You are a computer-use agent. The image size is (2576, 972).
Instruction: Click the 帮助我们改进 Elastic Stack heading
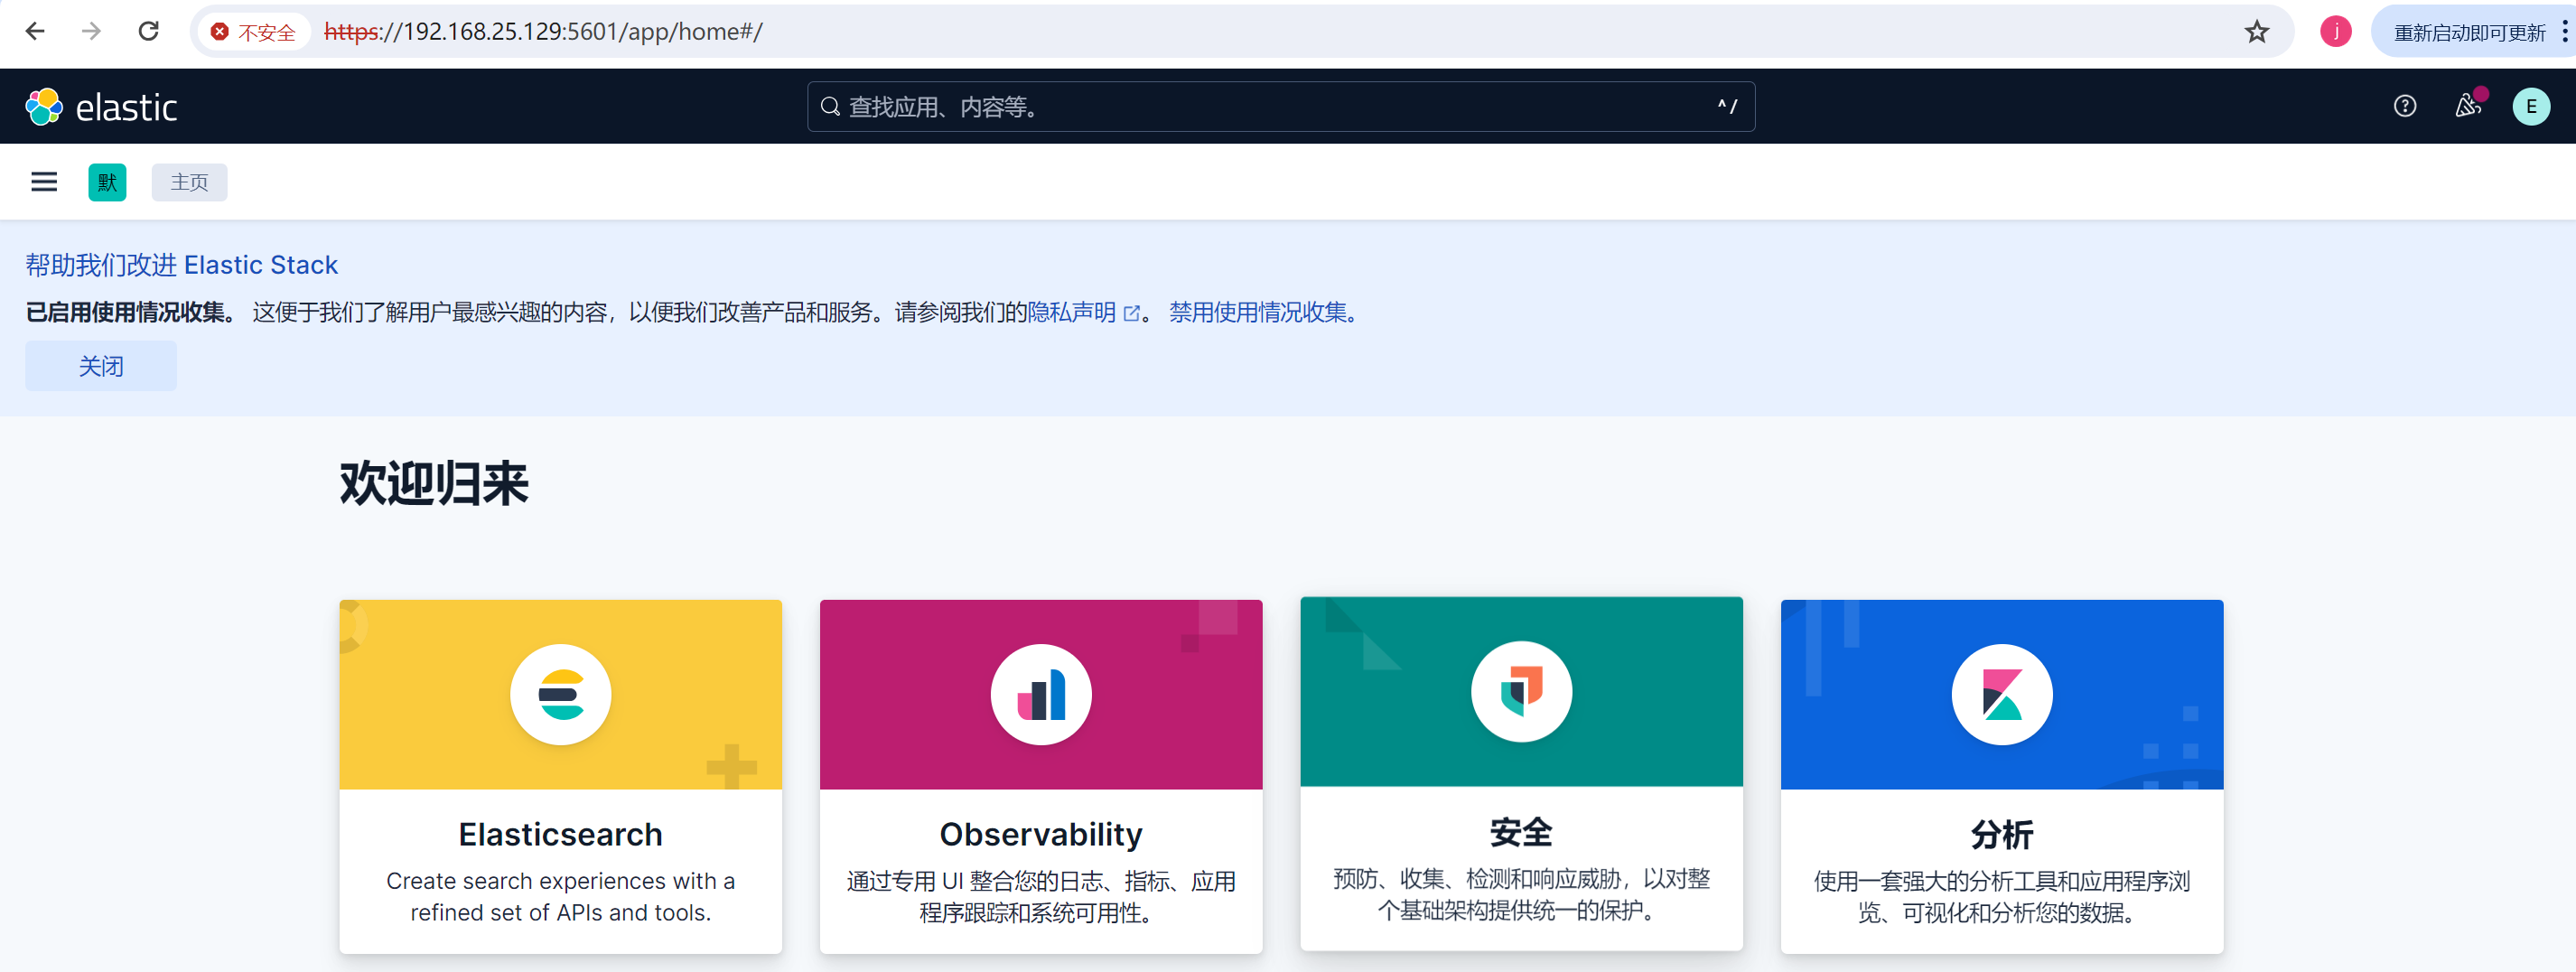point(181,265)
